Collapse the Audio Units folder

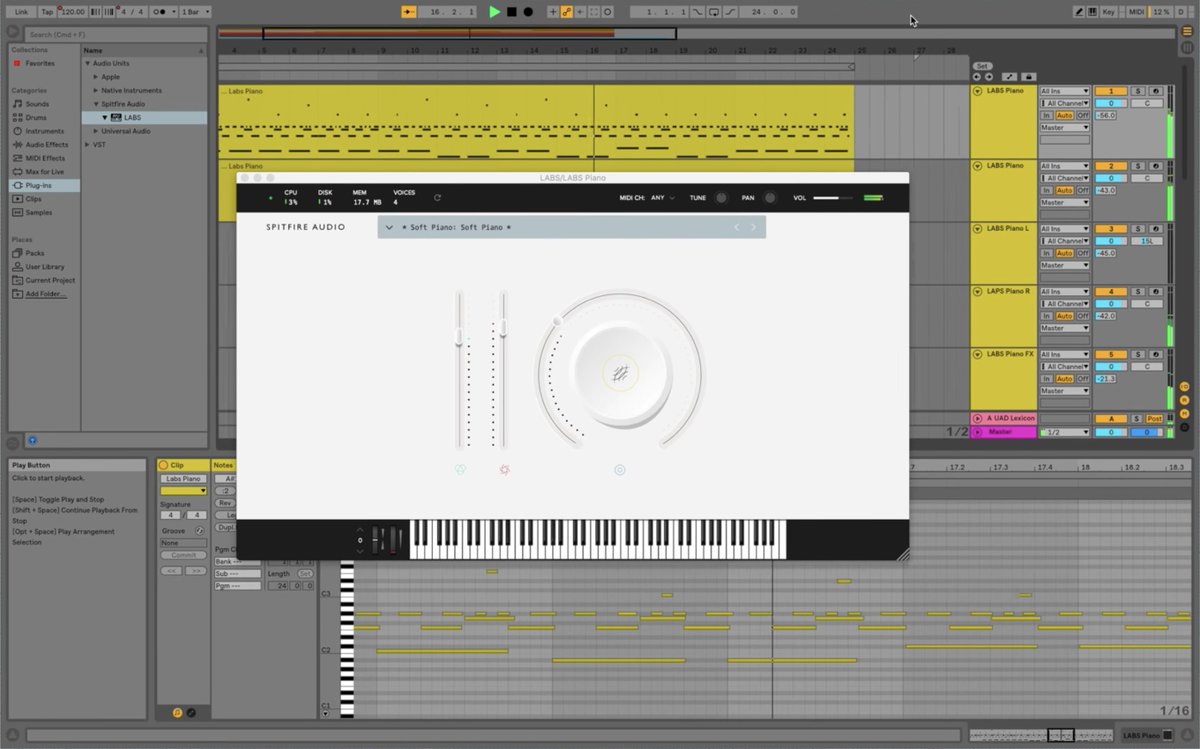click(87, 63)
